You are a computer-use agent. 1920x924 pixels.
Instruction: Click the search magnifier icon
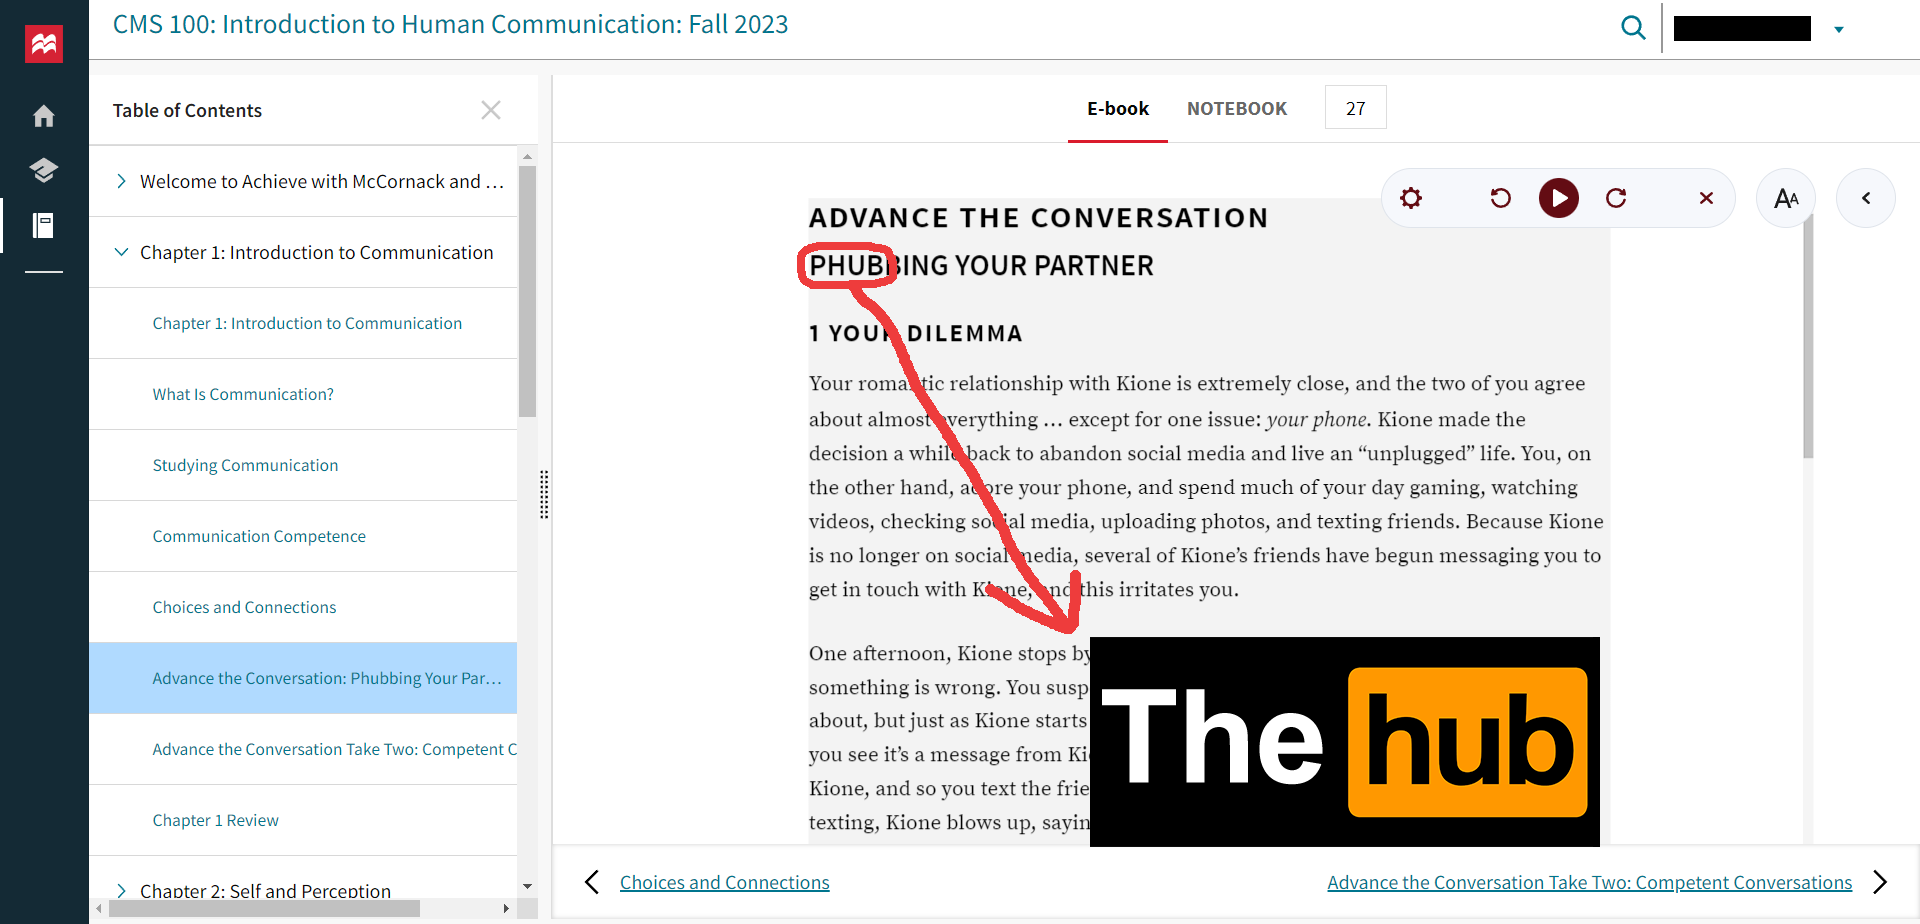pos(1632,28)
